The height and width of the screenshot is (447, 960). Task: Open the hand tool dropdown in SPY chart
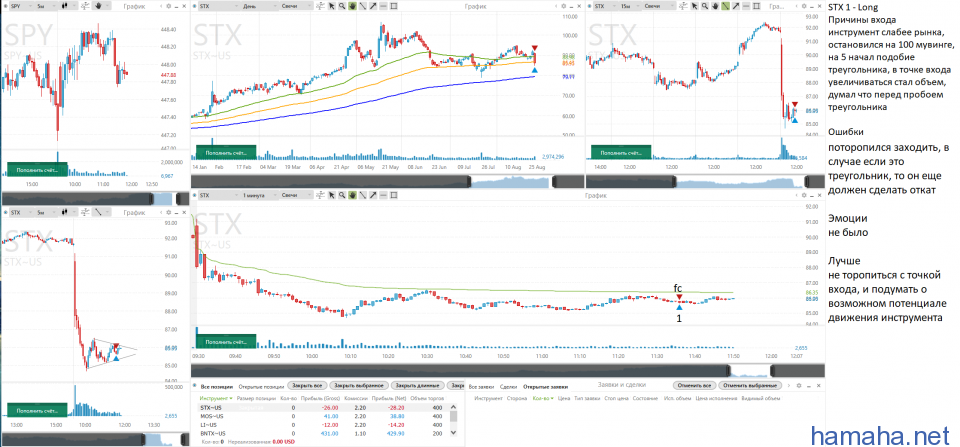pos(101,6)
